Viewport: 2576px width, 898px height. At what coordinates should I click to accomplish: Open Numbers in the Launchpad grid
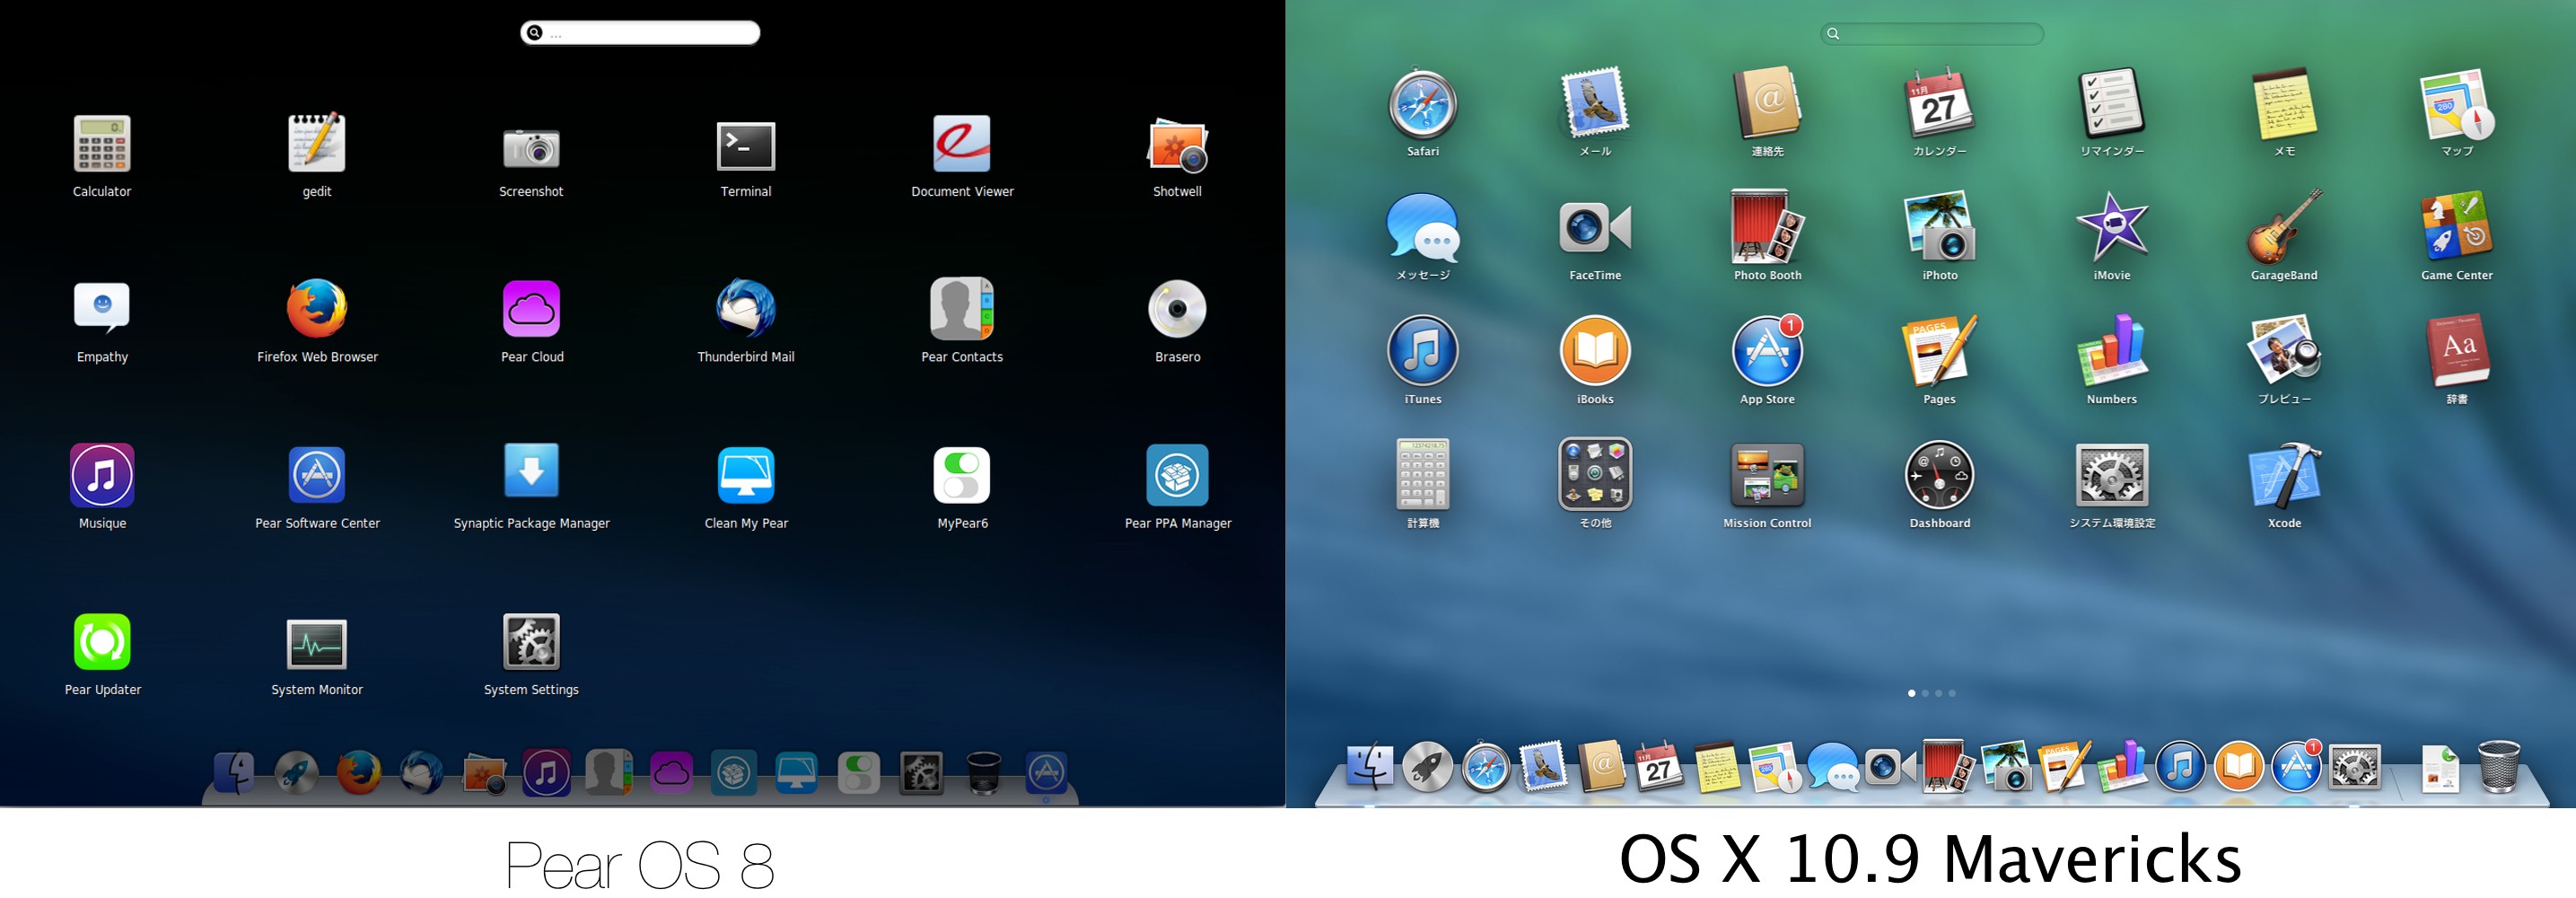[2112, 351]
